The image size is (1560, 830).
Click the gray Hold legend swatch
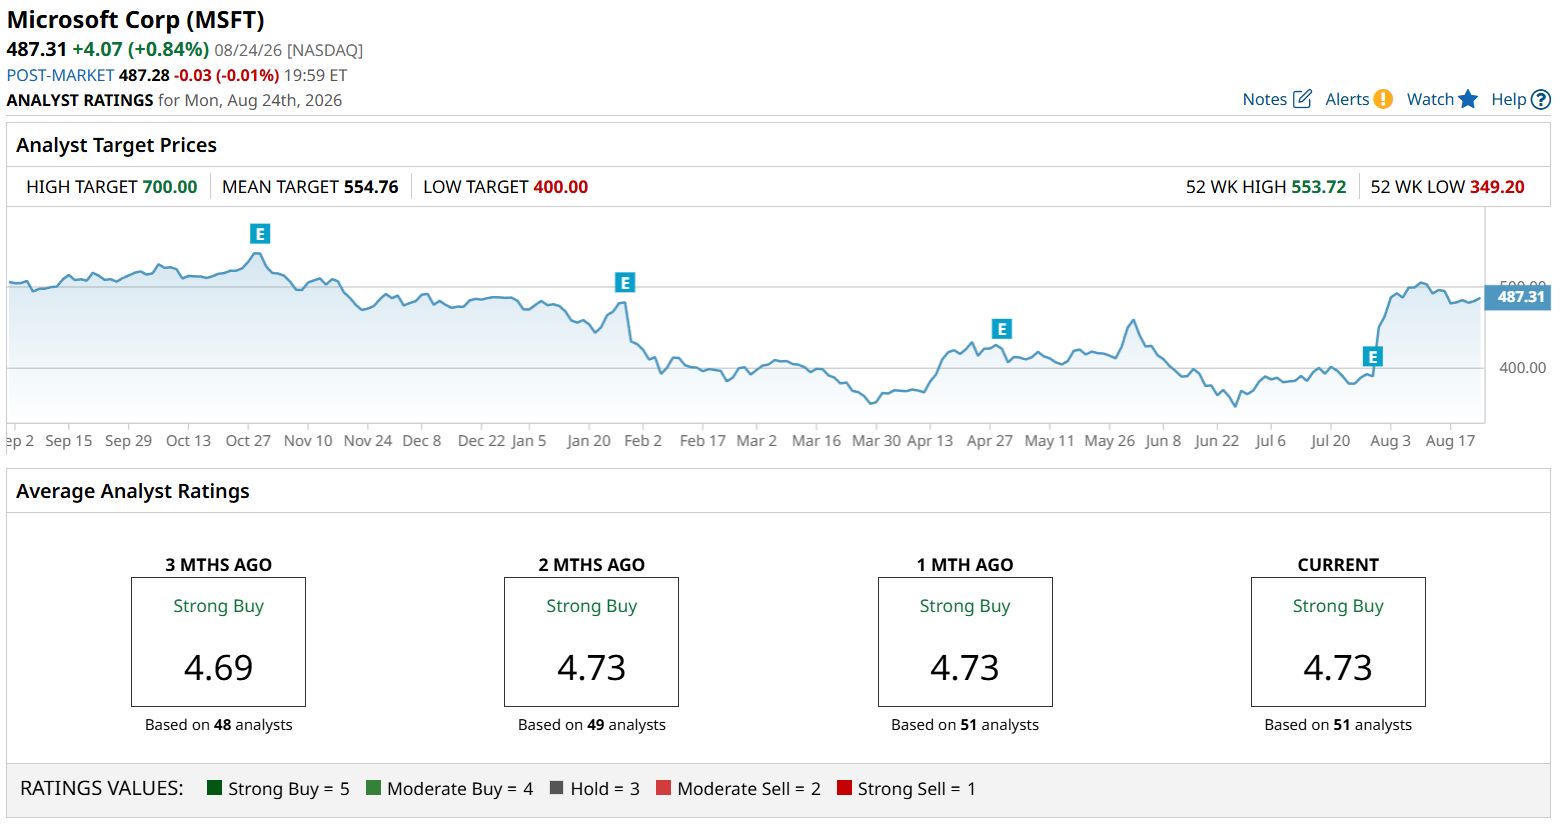coord(557,788)
